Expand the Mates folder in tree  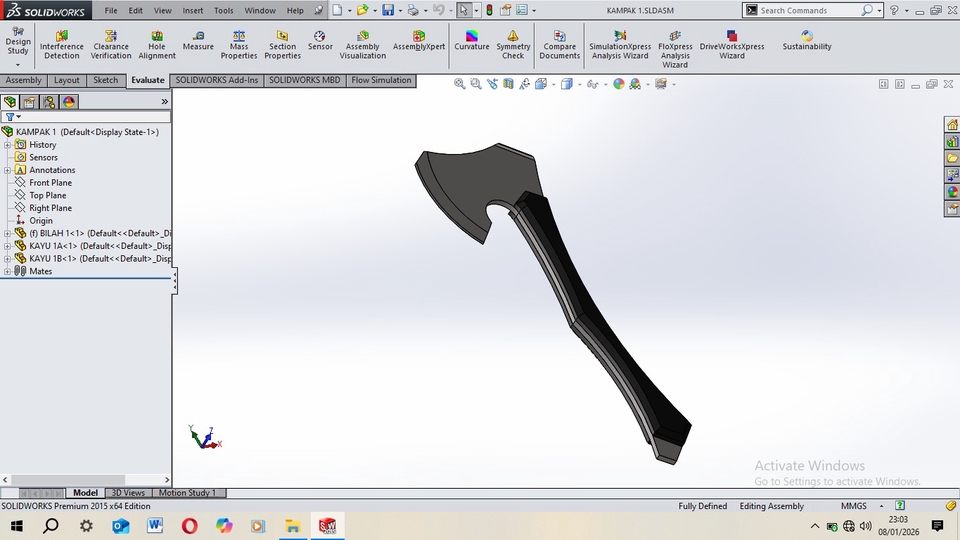(x=7, y=271)
